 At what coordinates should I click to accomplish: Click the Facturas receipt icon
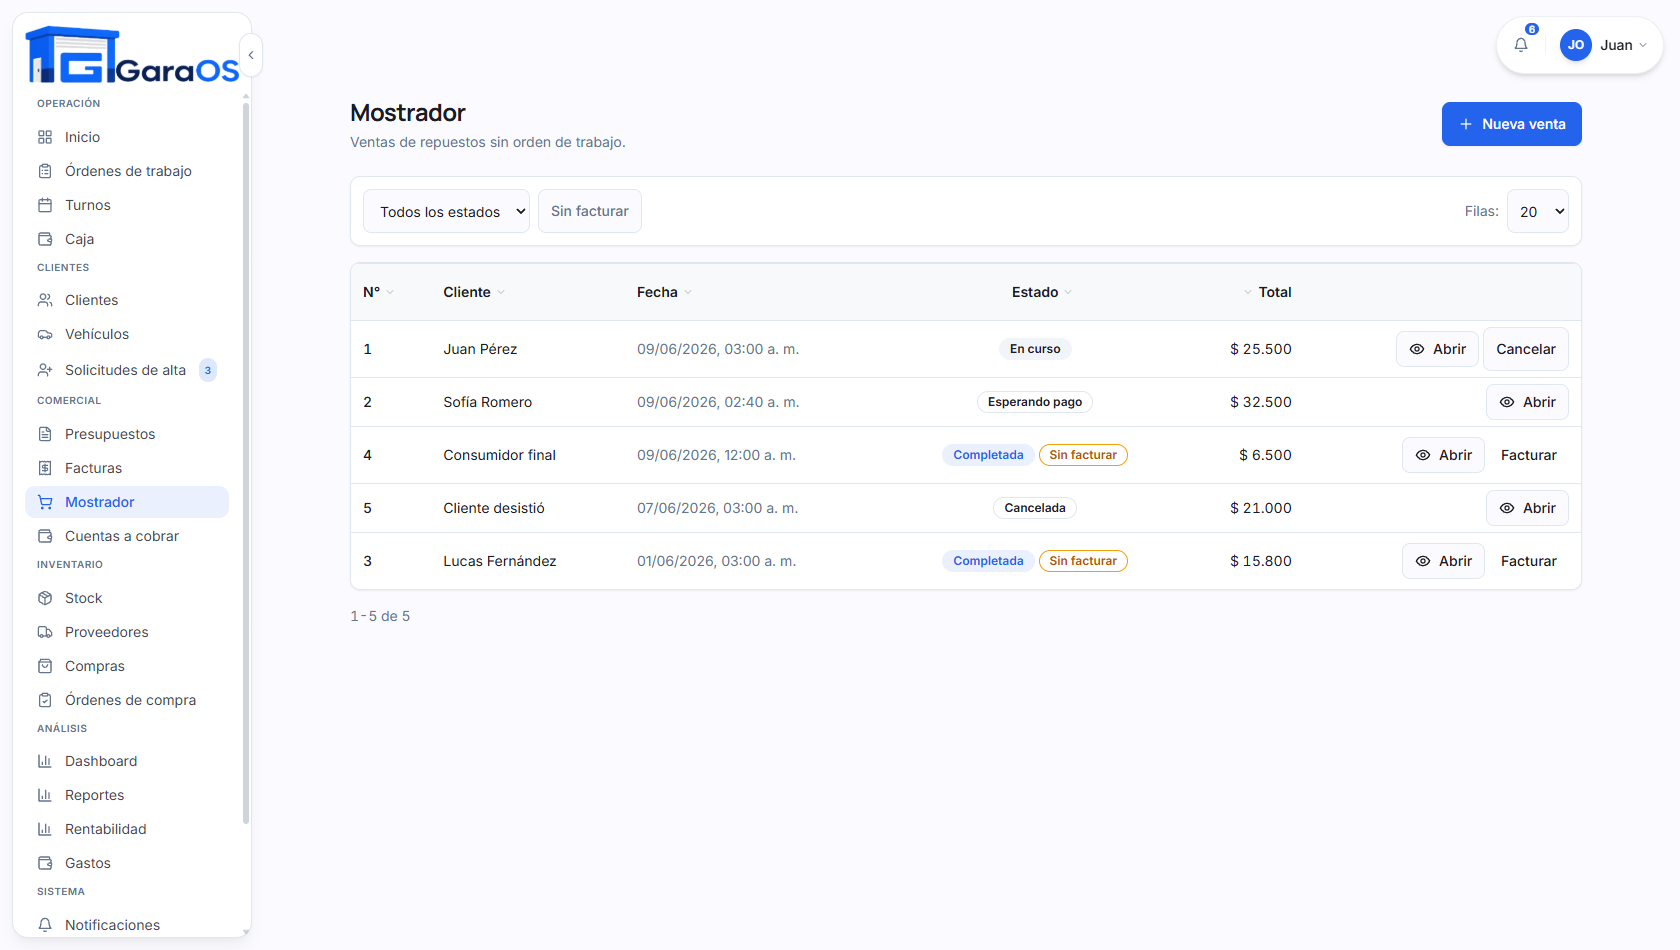point(45,468)
